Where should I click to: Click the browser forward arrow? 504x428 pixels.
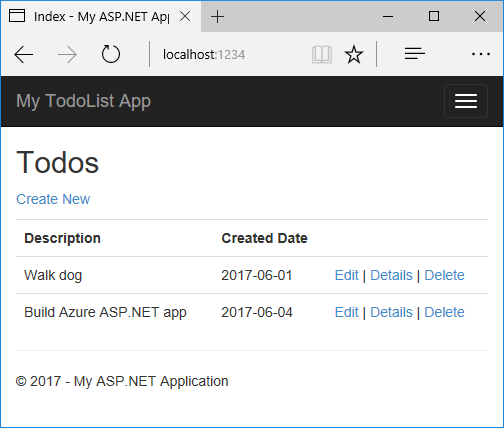(67, 54)
